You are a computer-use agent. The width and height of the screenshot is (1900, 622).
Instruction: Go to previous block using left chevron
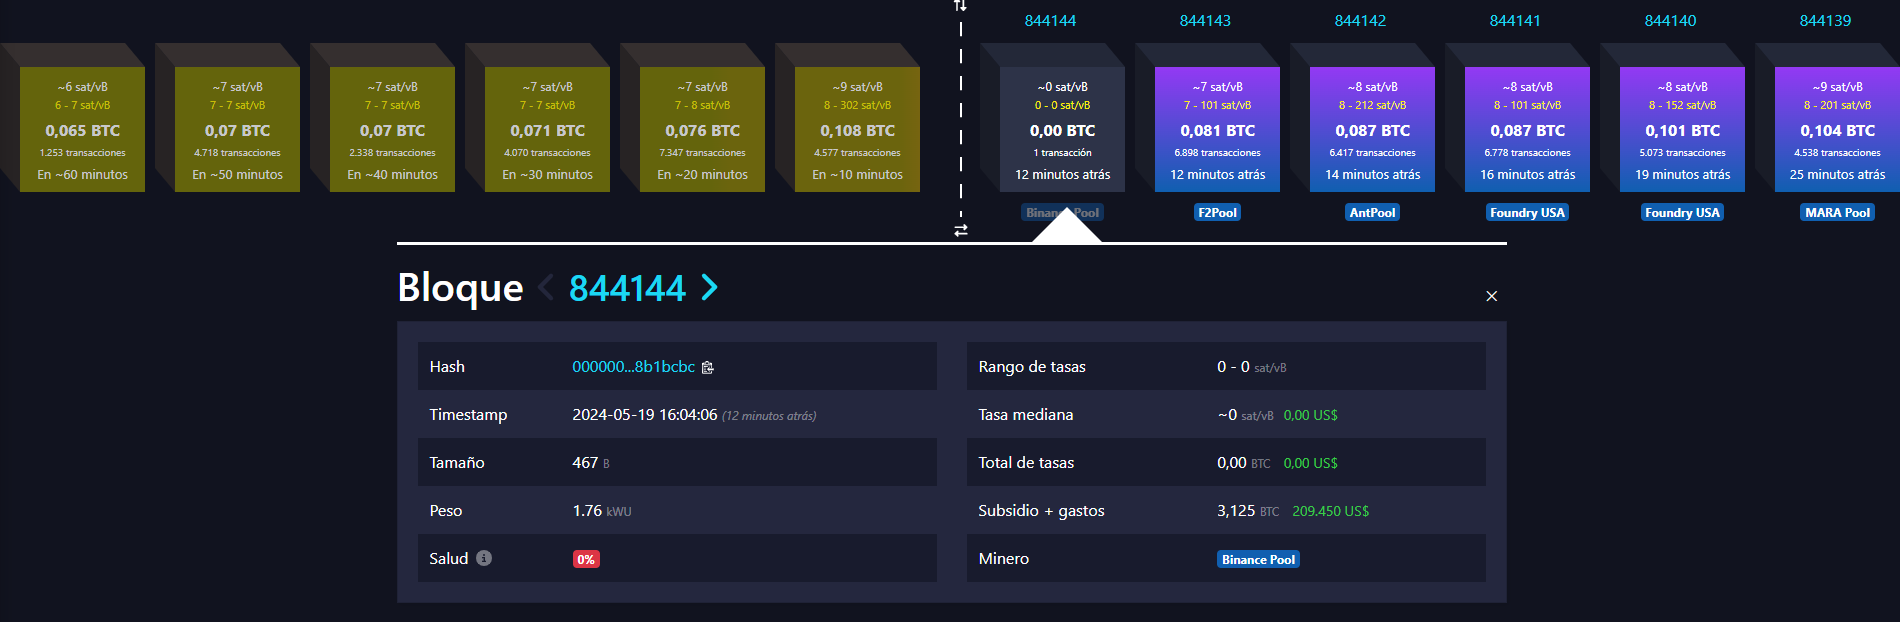(546, 288)
